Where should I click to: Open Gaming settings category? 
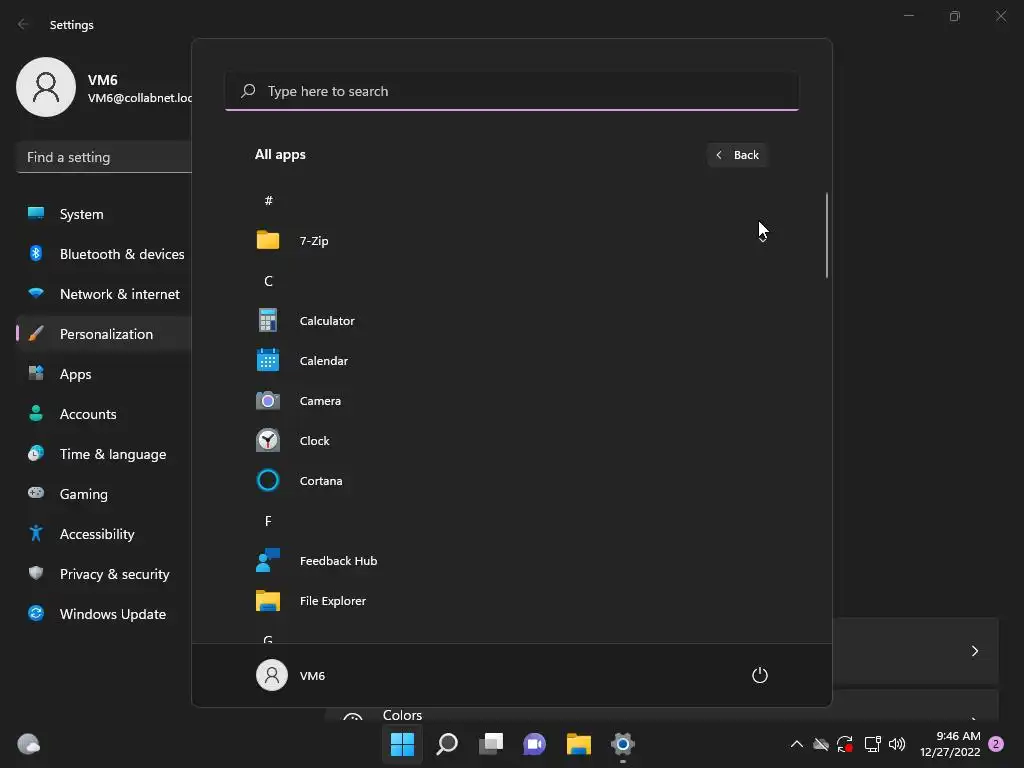coord(104,494)
